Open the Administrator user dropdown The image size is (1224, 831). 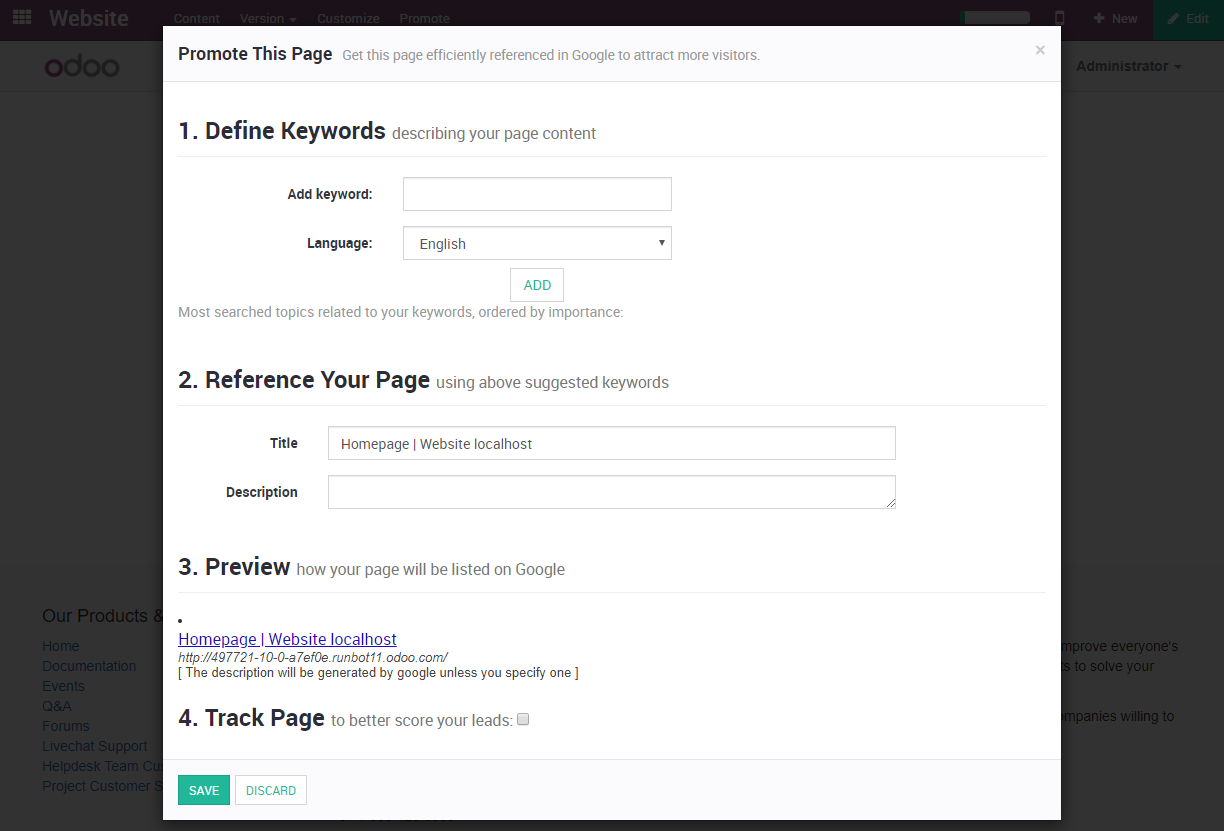point(1129,66)
